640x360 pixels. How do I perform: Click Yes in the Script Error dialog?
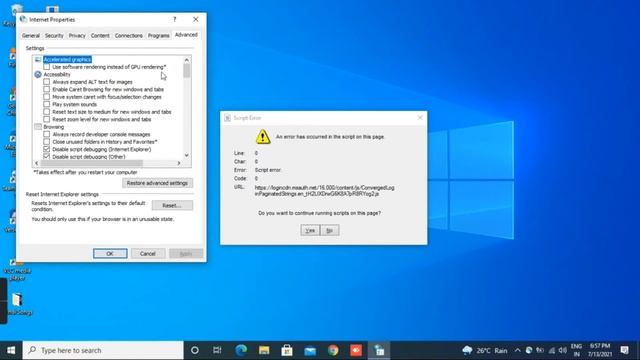click(x=310, y=230)
